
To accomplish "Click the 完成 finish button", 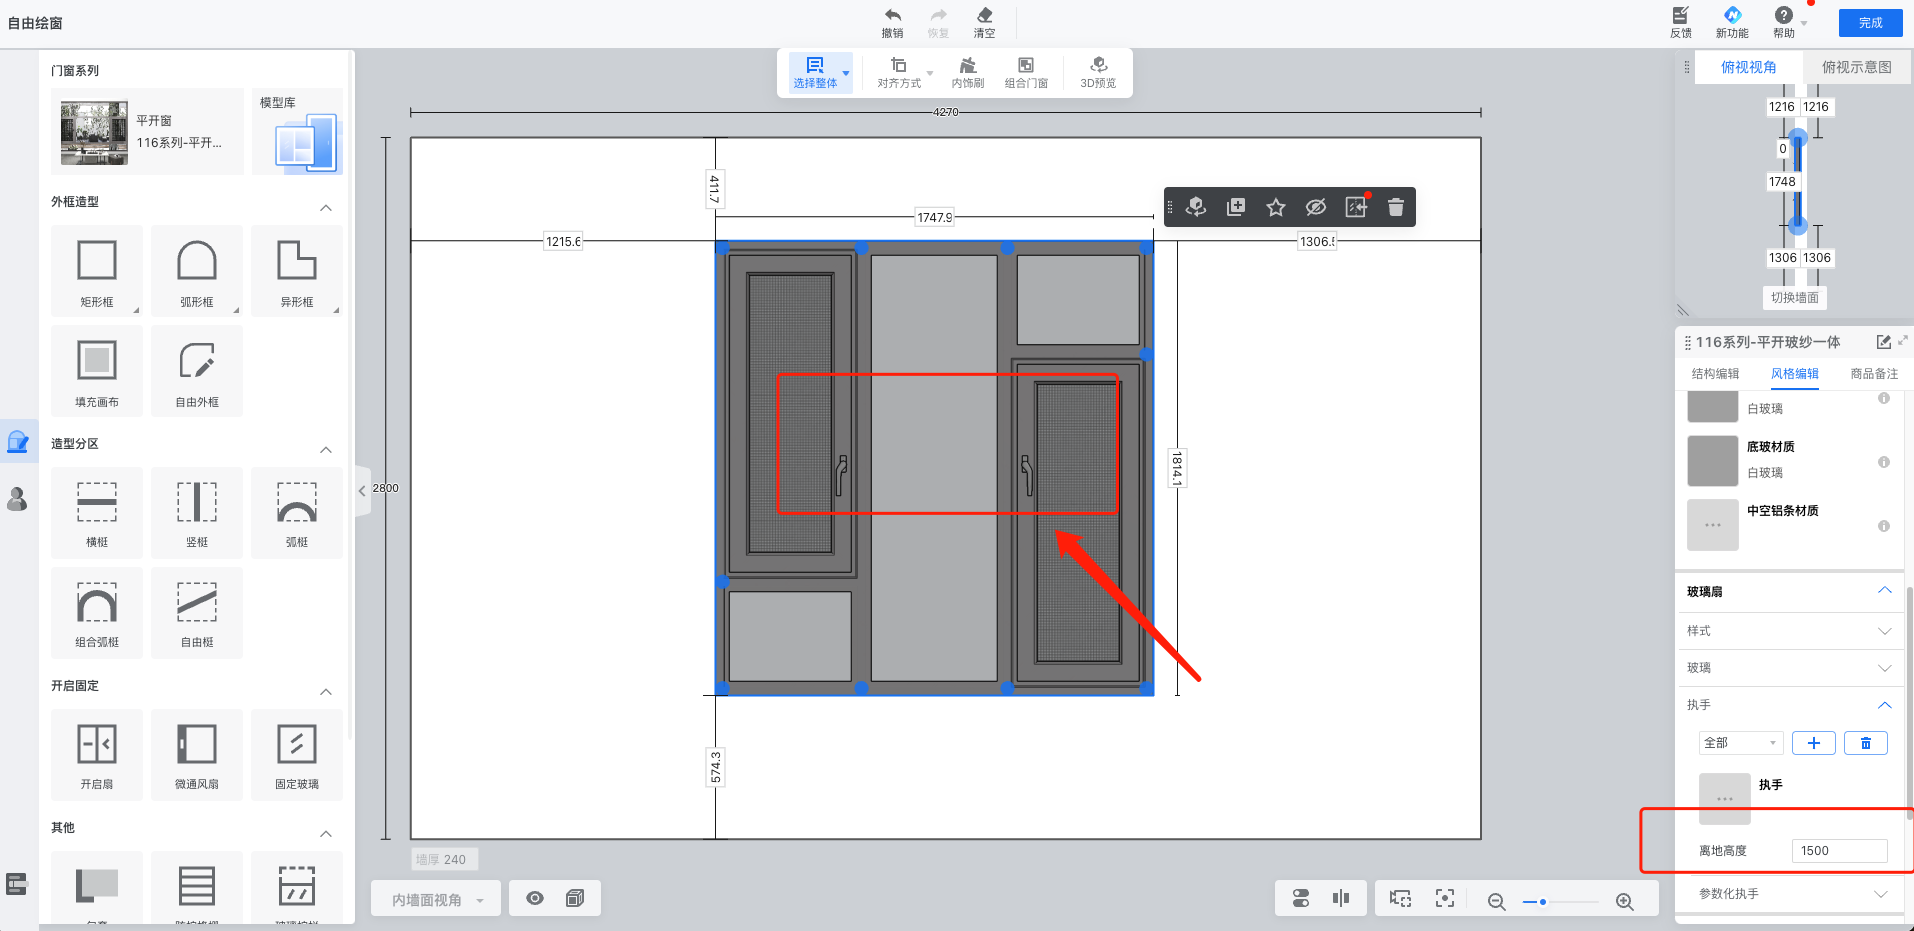I will [1870, 23].
